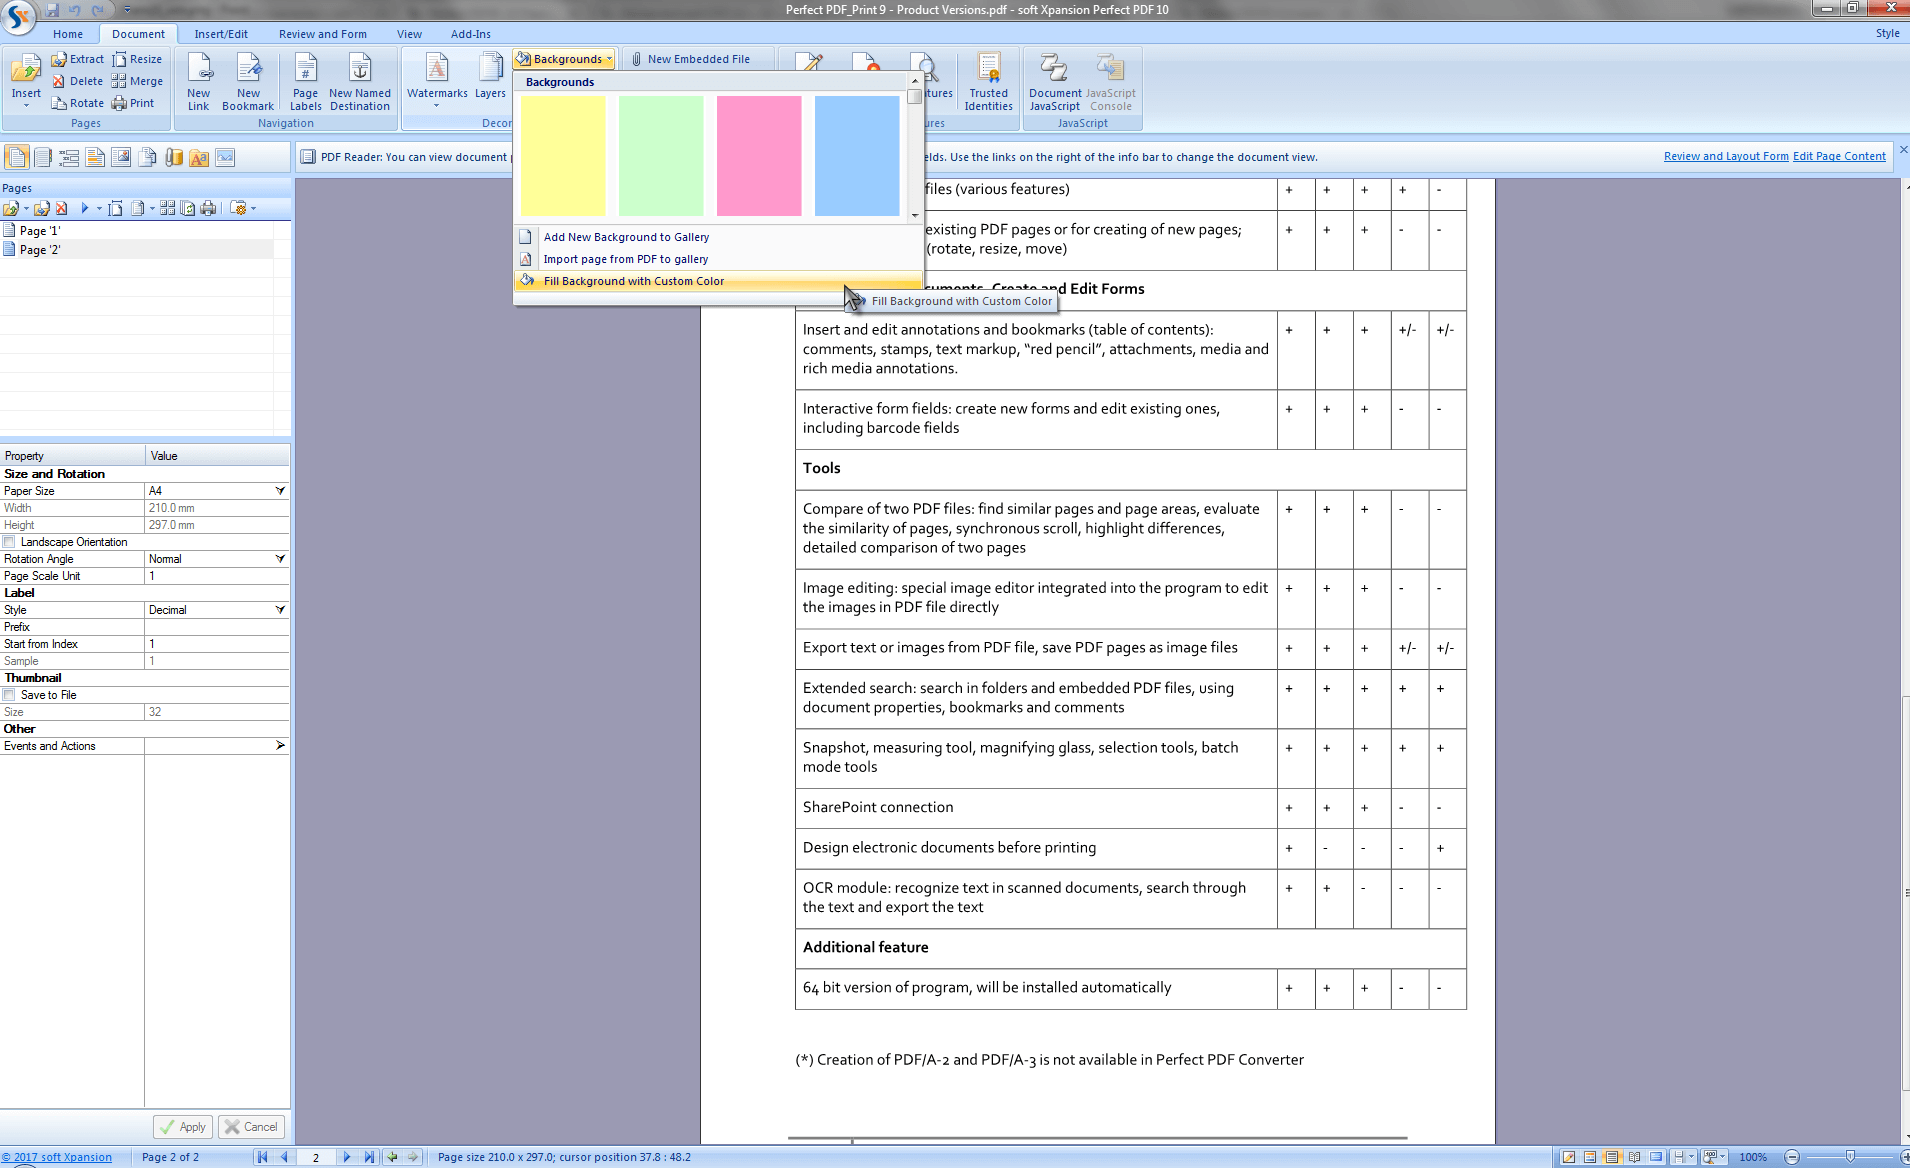
Task: Expand Events and Actions arrow
Action: coord(280,746)
